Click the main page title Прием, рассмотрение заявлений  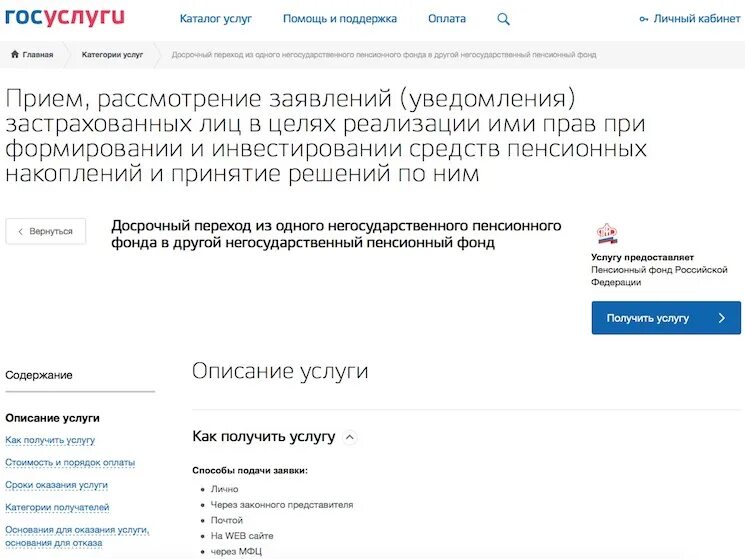[x=326, y=136]
